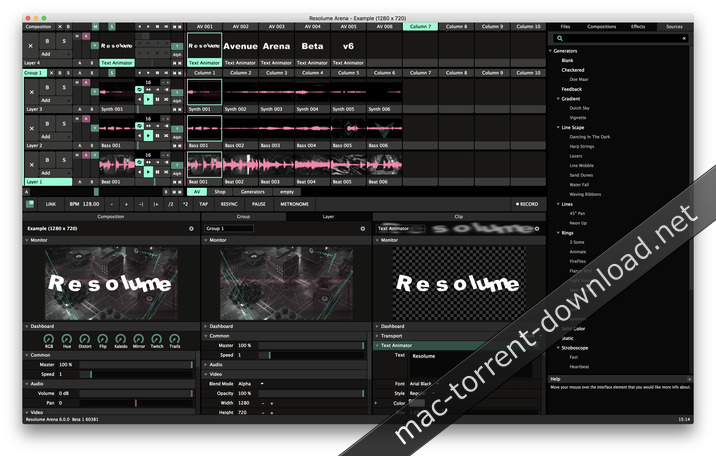Switch to the Generators deck tab

(253, 192)
